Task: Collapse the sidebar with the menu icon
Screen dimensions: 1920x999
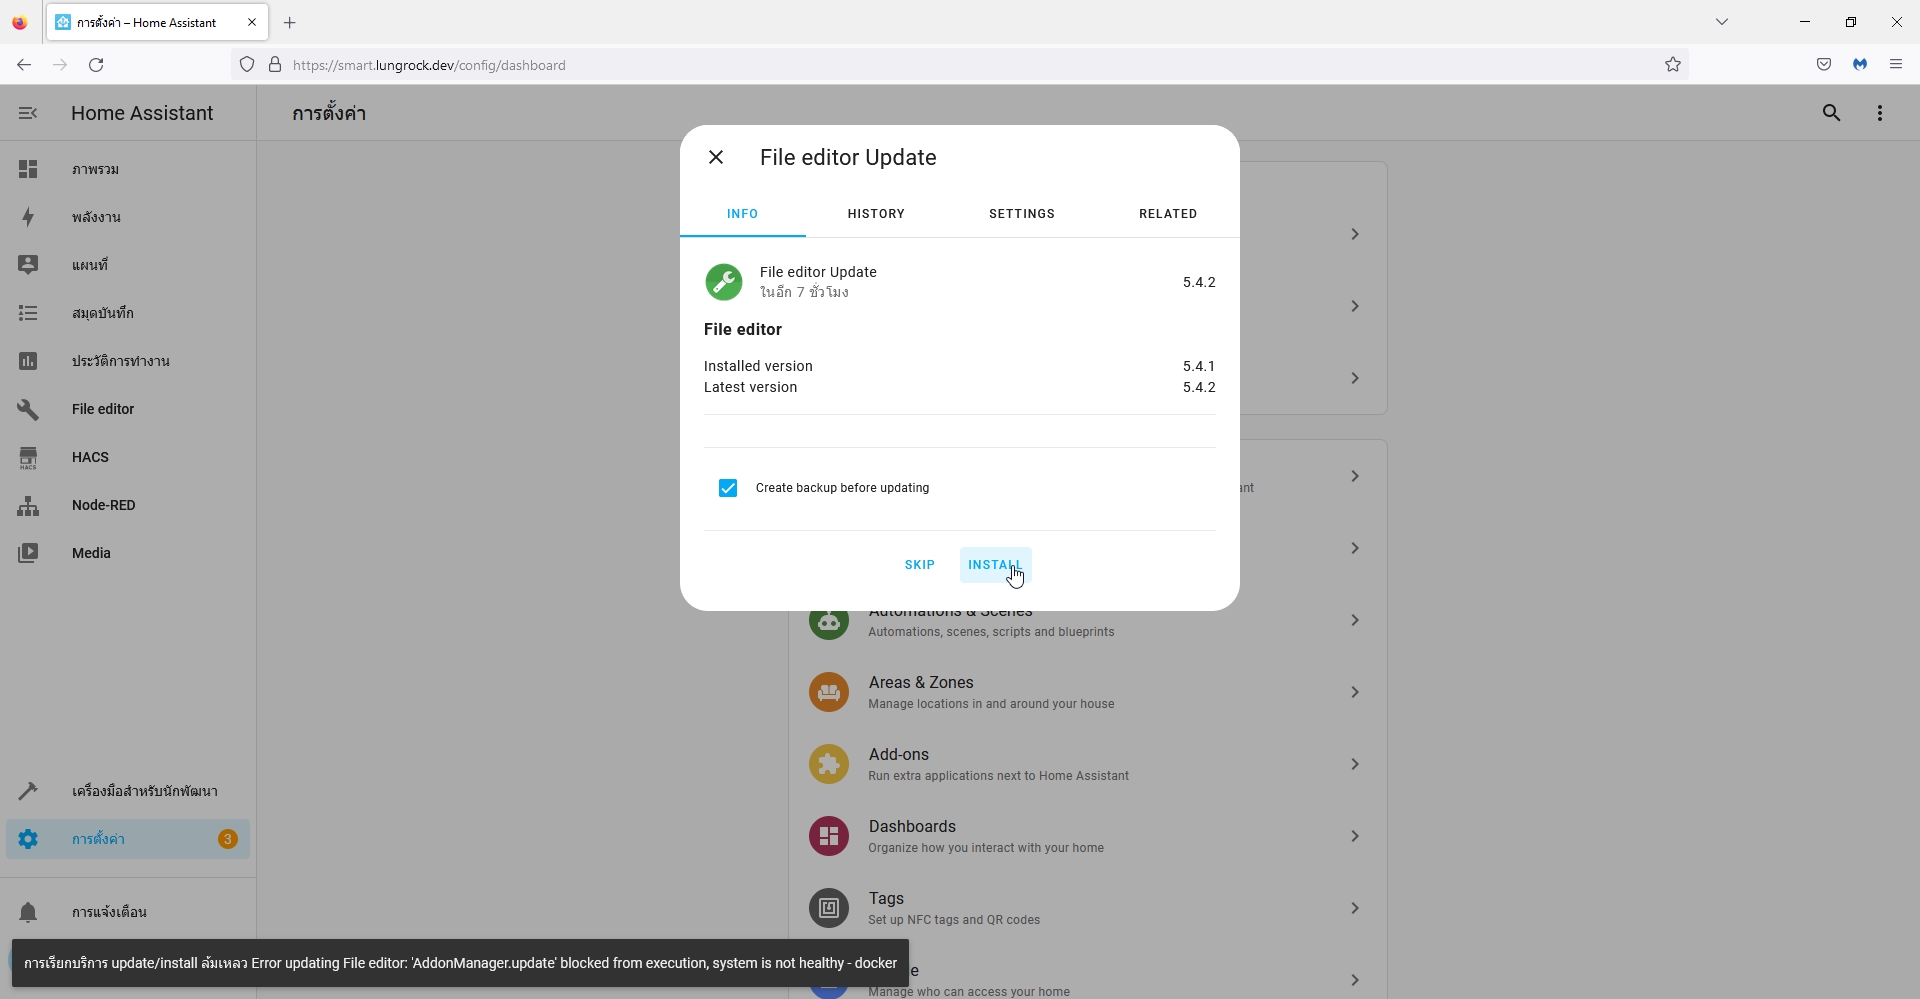Action: point(28,113)
